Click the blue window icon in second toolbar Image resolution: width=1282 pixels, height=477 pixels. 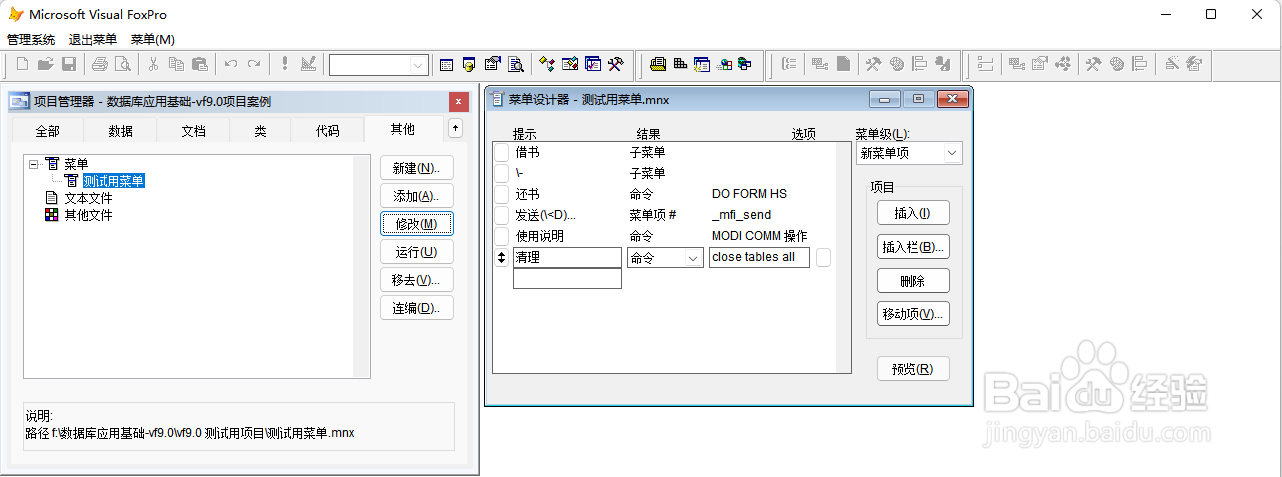coord(702,64)
